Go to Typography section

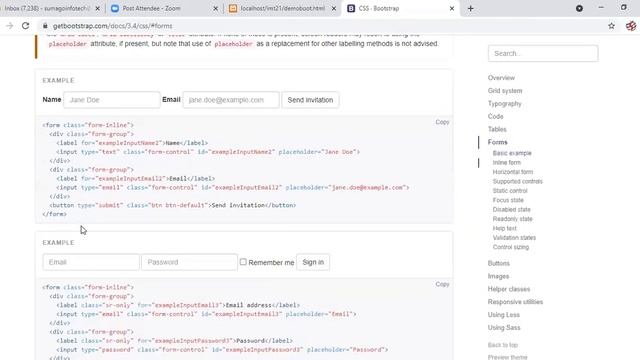(x=504, y=104)
